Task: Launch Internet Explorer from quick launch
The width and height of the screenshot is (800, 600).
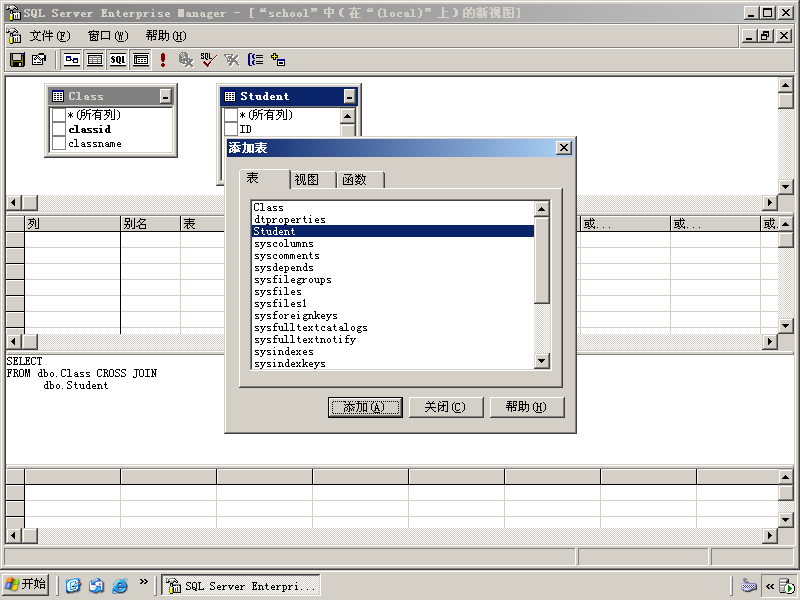Action: pyautogui.click(x=120, y=585)
